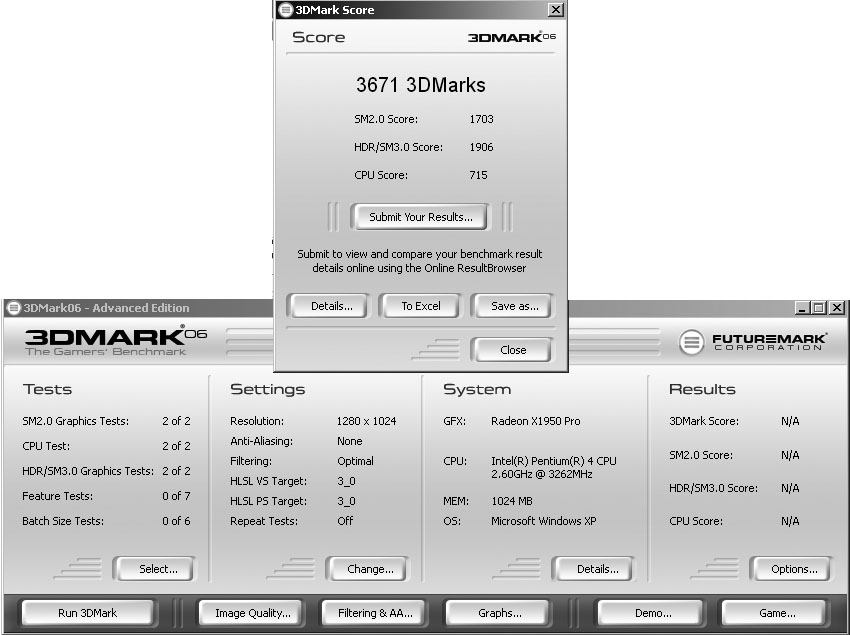Start benchmark with Run 3DMark

(x=87, y=613)
